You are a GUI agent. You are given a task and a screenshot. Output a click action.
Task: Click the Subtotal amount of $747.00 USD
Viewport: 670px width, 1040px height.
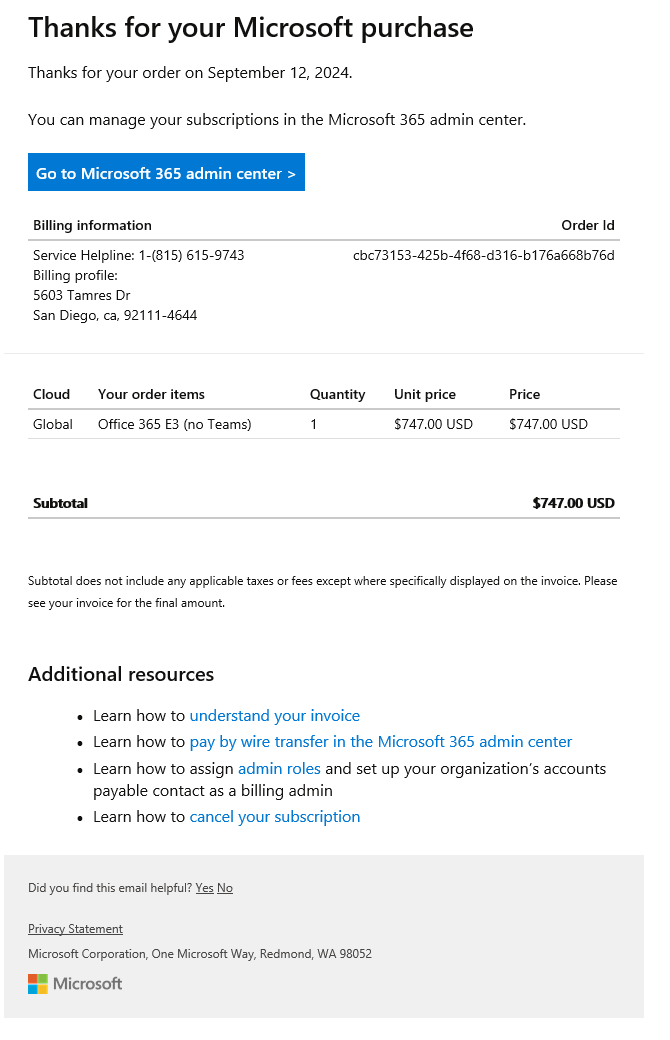pyautogui.click(x=573, y=503)
